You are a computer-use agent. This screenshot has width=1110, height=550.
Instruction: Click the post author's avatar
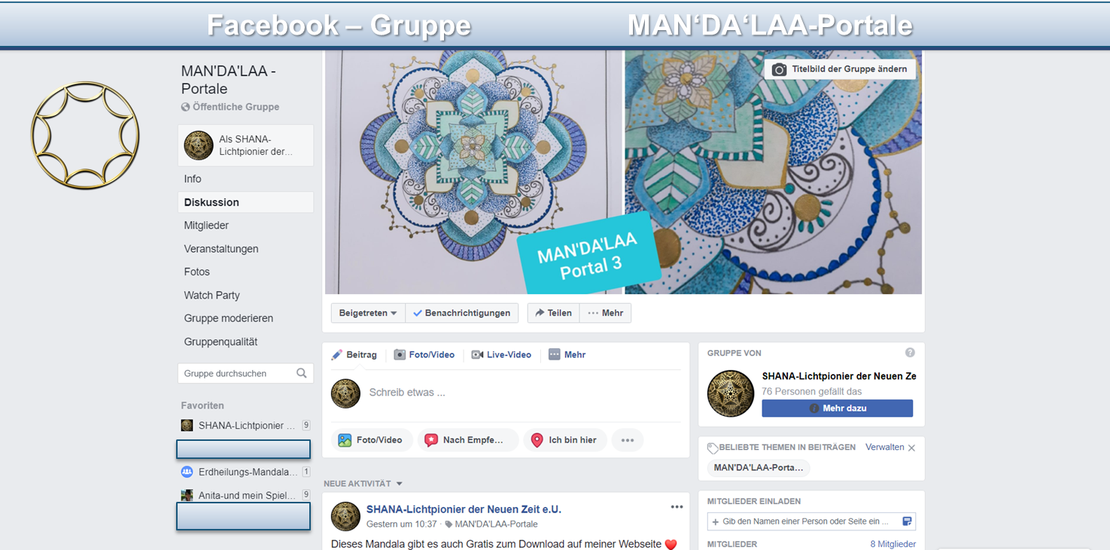[x=345, y=516]
